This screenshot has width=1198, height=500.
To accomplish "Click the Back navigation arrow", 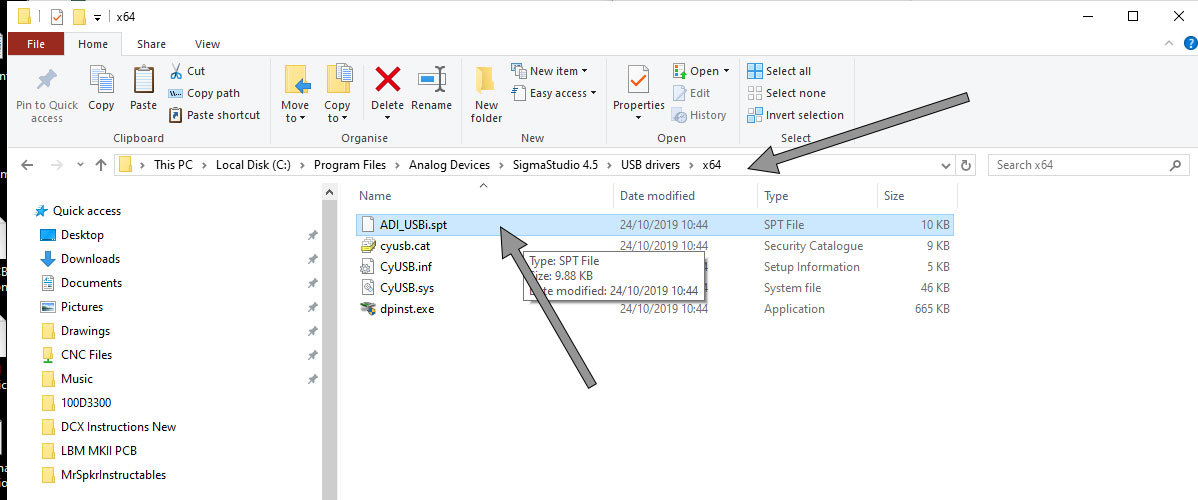I will click(x=27, y=165).
